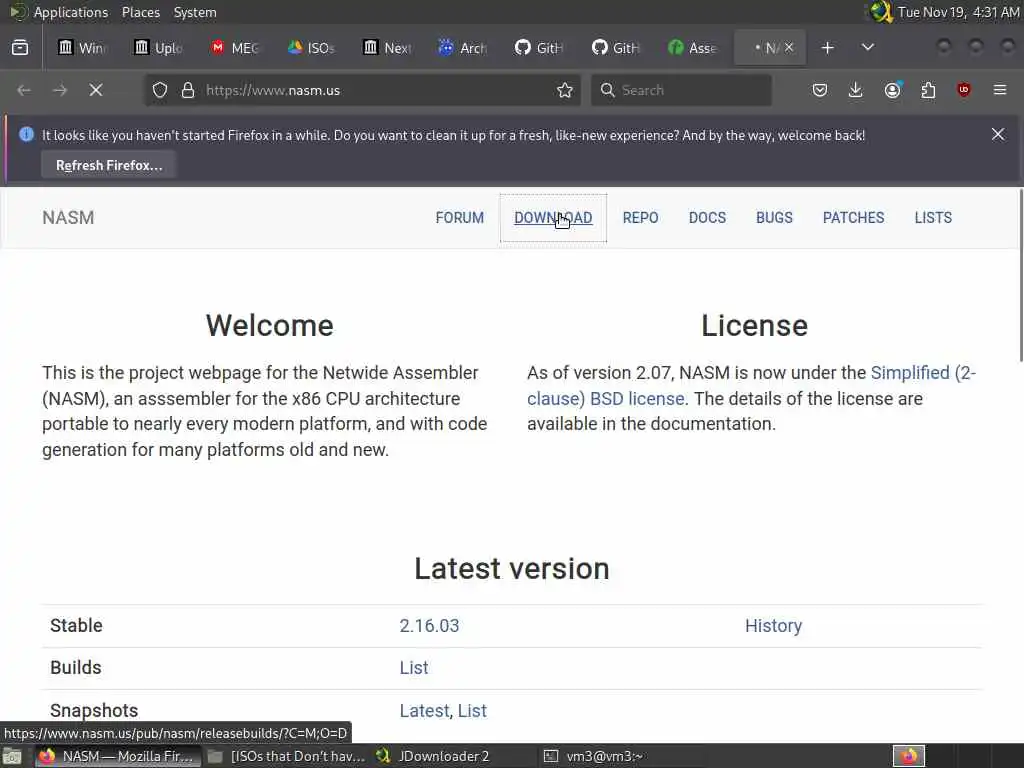Click the Refresh Firefox button
Image resolution: width=1024 pixels, height=768 pixels.
click(x=109, y=165)
